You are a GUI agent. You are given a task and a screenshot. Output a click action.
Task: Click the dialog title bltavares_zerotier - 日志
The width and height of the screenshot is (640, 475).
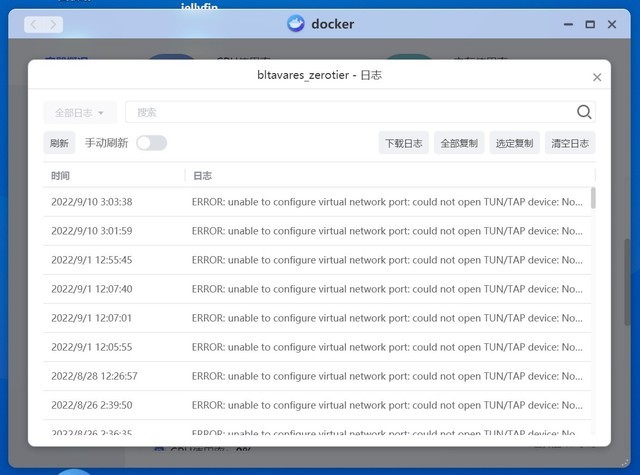320,75
